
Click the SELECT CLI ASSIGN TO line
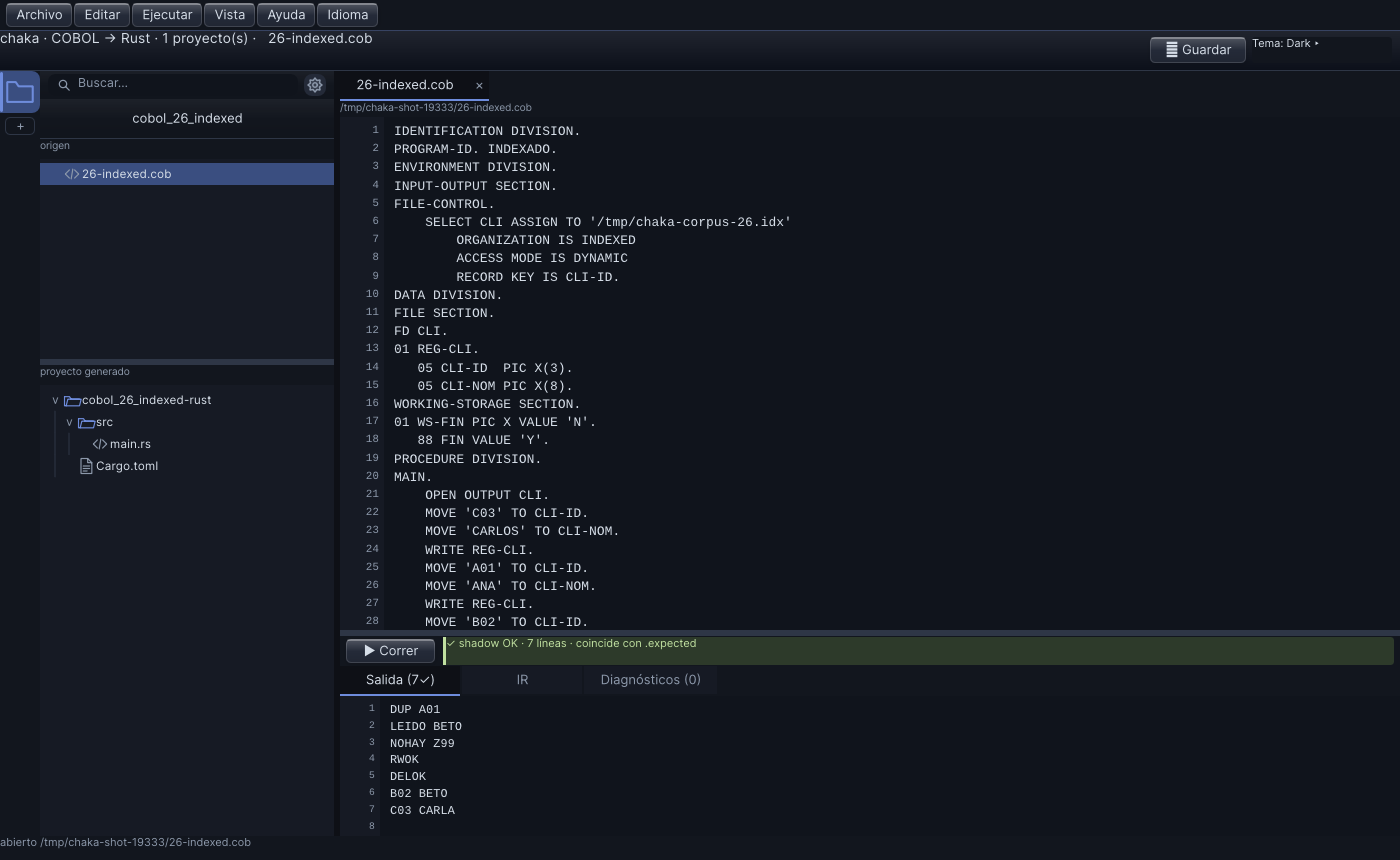coord(608,222)
